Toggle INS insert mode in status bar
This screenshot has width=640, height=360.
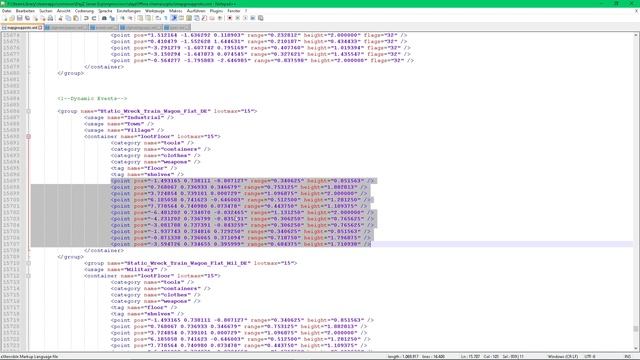628,357
